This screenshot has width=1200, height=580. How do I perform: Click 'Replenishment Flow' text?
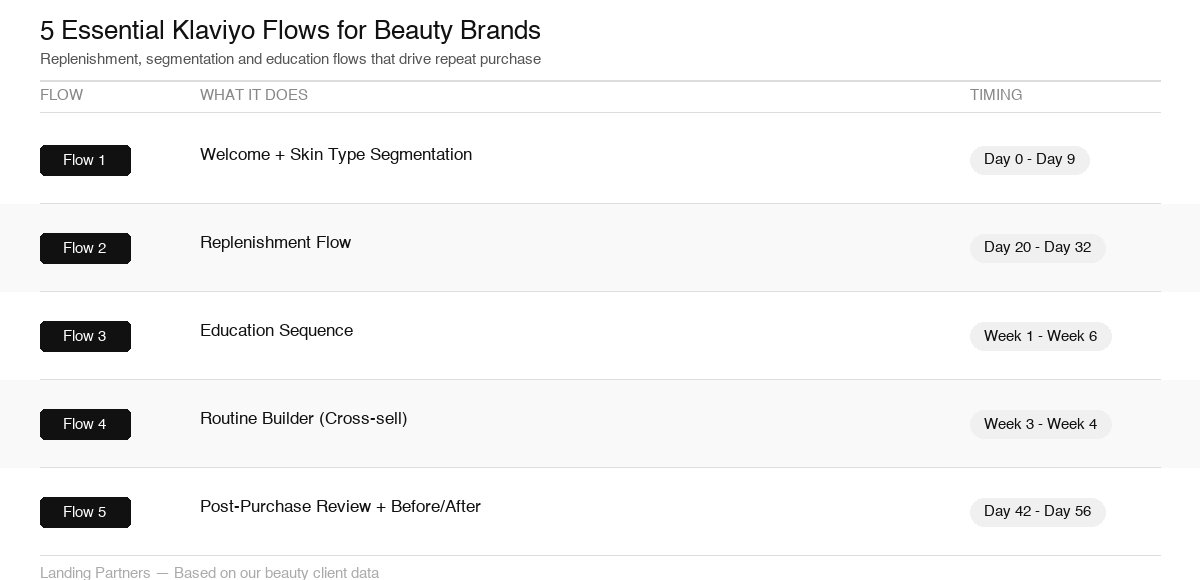click(x=275, y=242)
